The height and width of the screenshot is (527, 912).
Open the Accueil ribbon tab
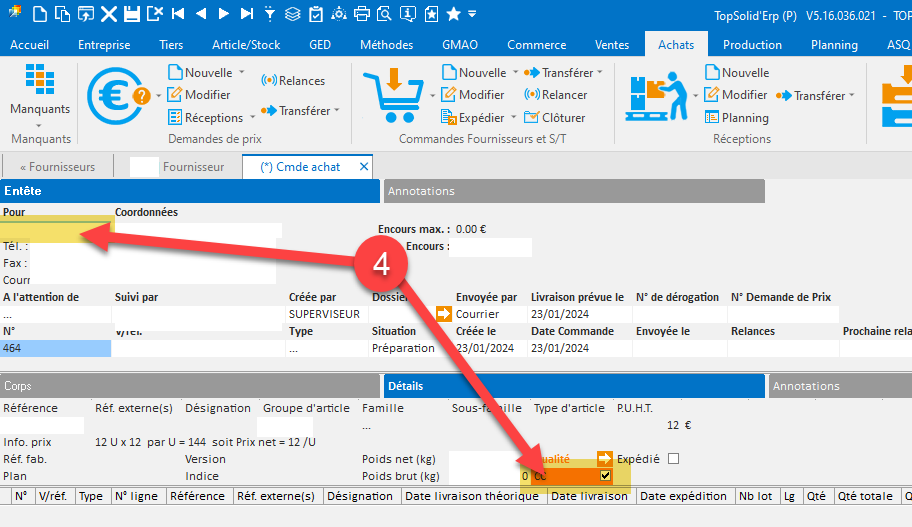point(30,45)
